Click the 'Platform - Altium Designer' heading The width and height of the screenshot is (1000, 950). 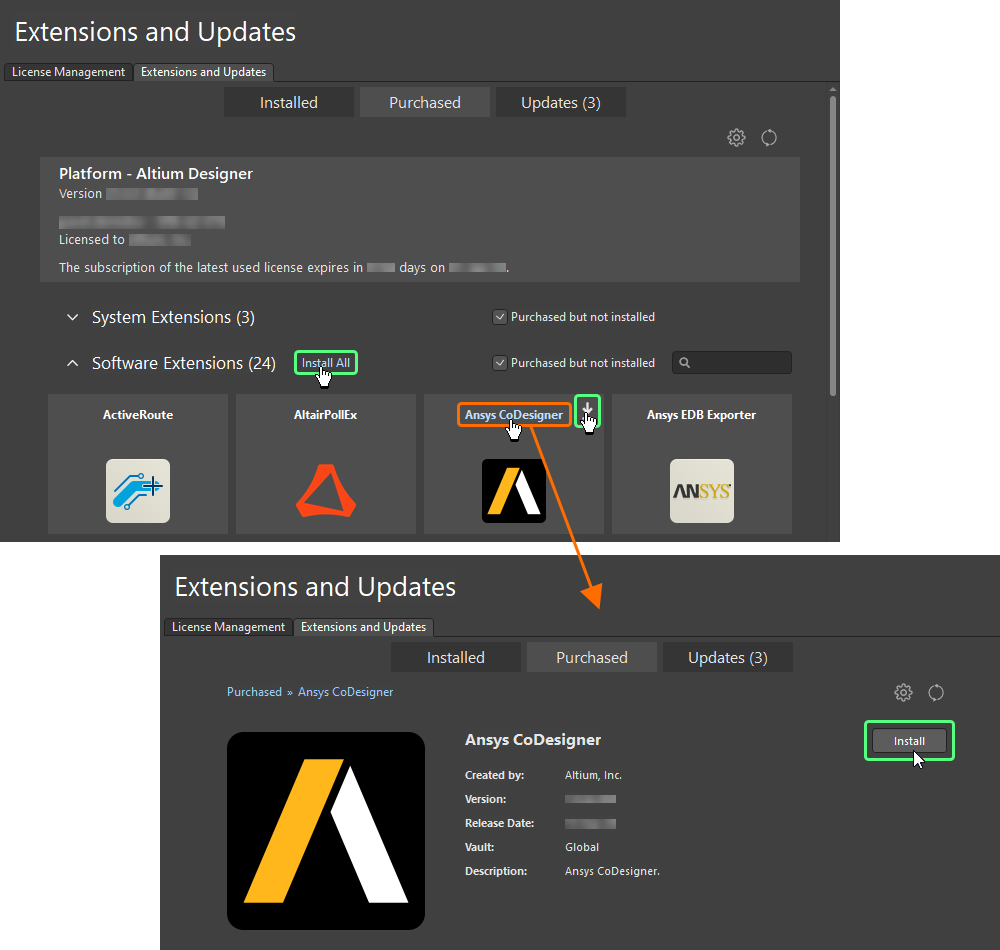tap(156, 173)
